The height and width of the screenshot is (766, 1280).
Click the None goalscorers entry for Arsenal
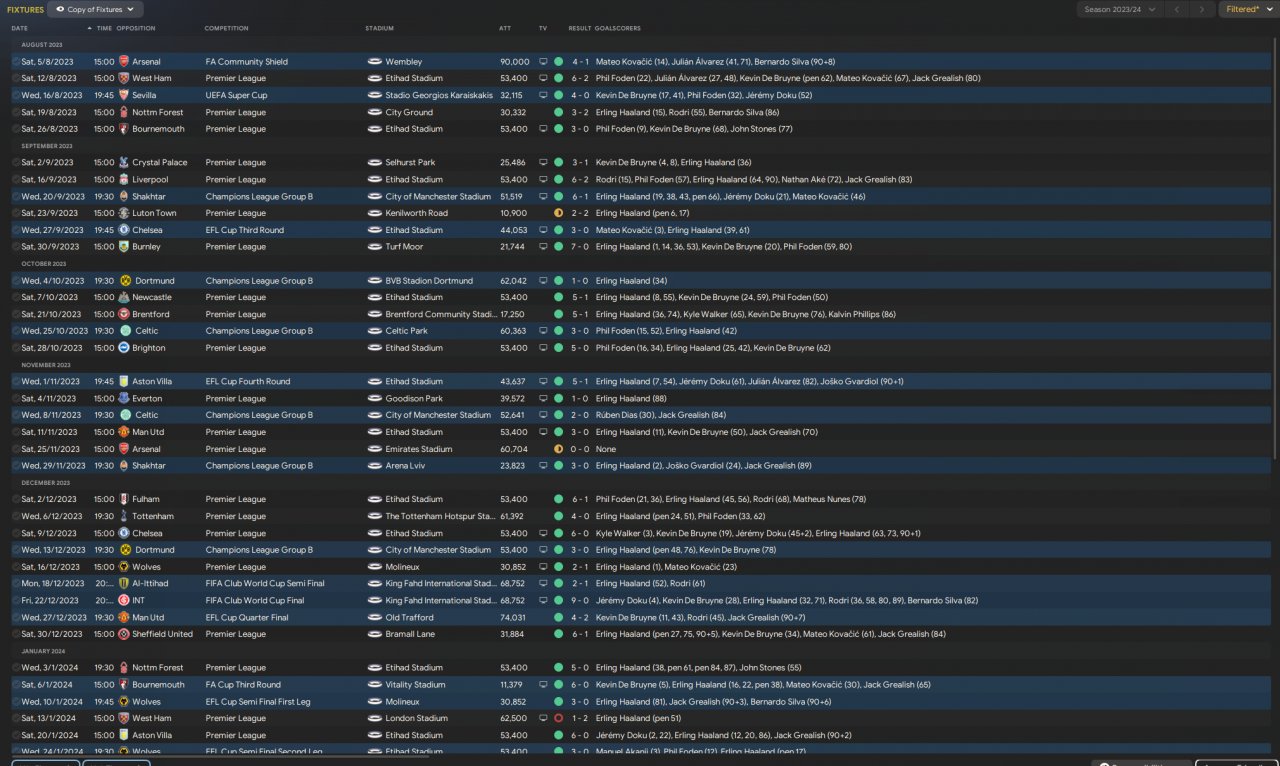[x=606, y=449]
